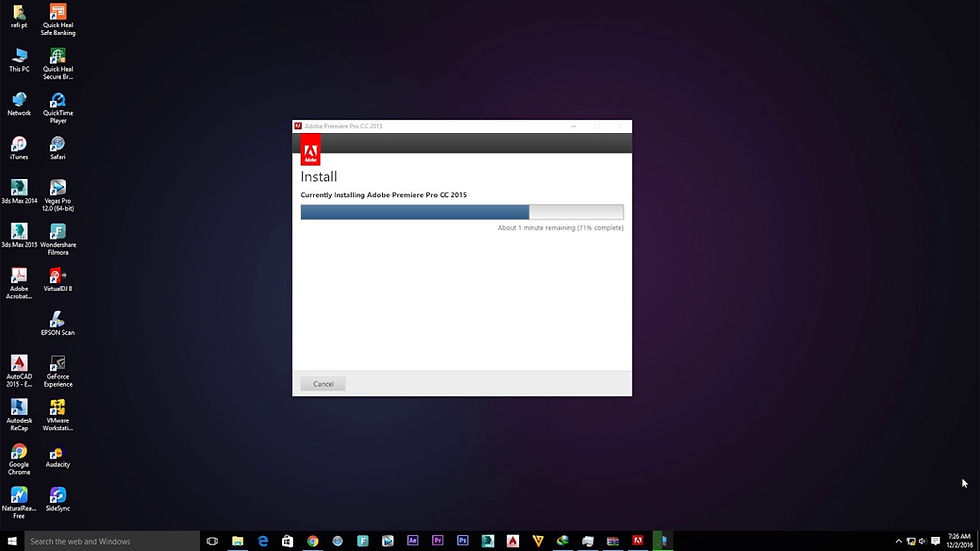Open network status in system tray
Image resolution: width=980 pixels, height=551 pixels.
point(911,541)
